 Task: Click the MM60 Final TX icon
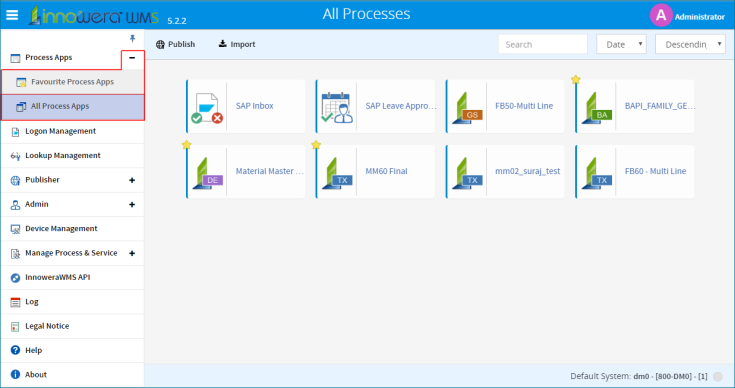pos(338,173)
